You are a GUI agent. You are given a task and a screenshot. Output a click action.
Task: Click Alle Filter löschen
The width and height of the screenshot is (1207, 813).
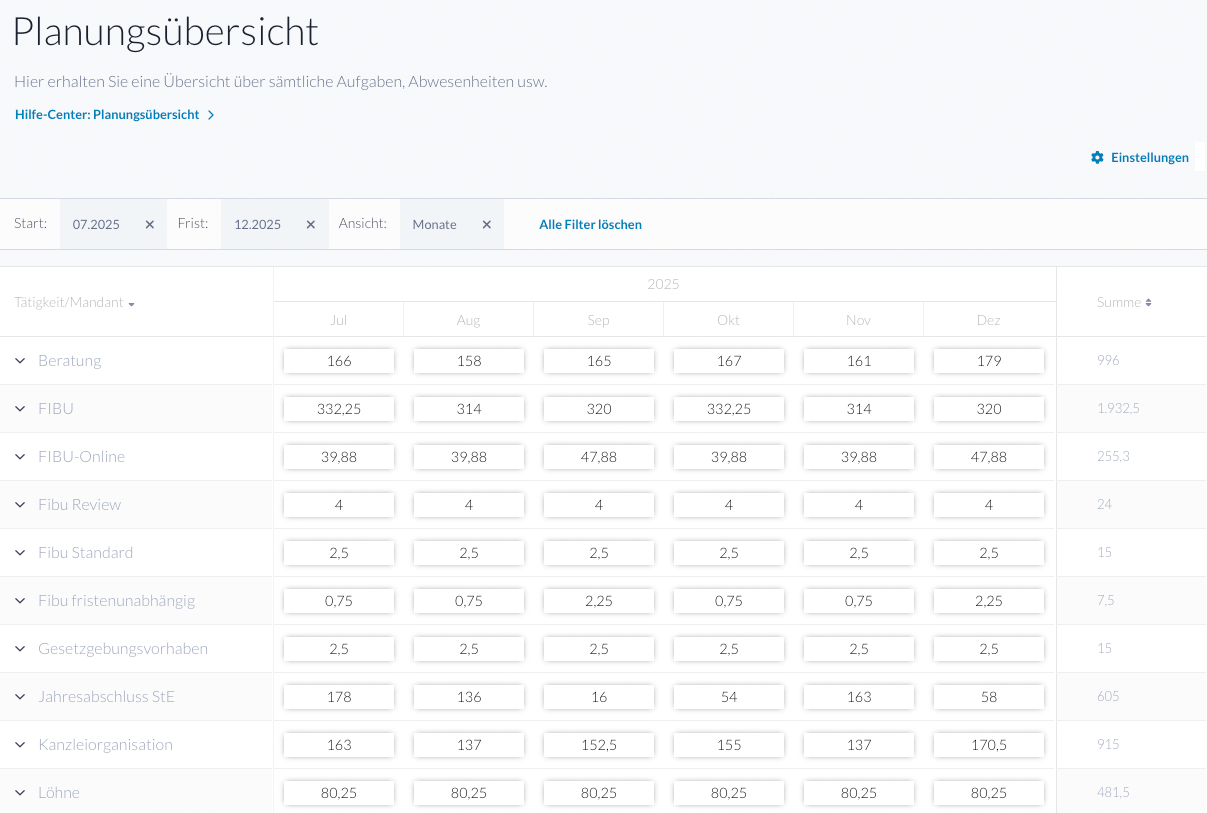tap(590, 225)
